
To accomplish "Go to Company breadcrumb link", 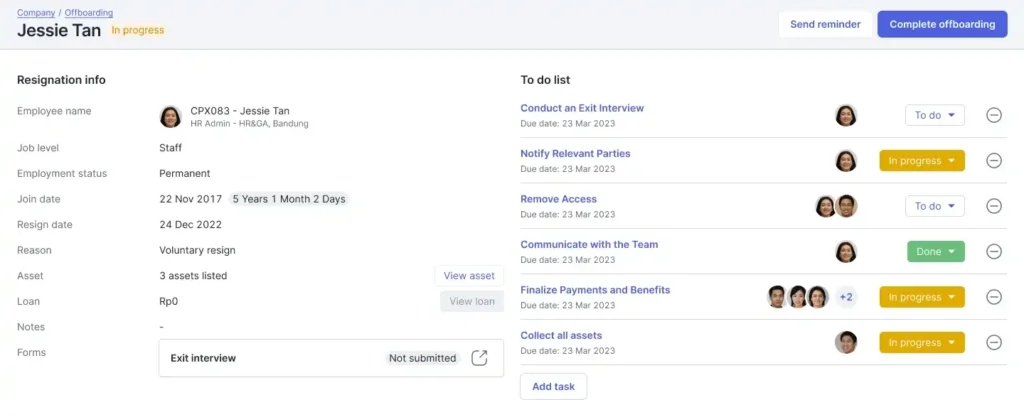I will coord(36,12).
